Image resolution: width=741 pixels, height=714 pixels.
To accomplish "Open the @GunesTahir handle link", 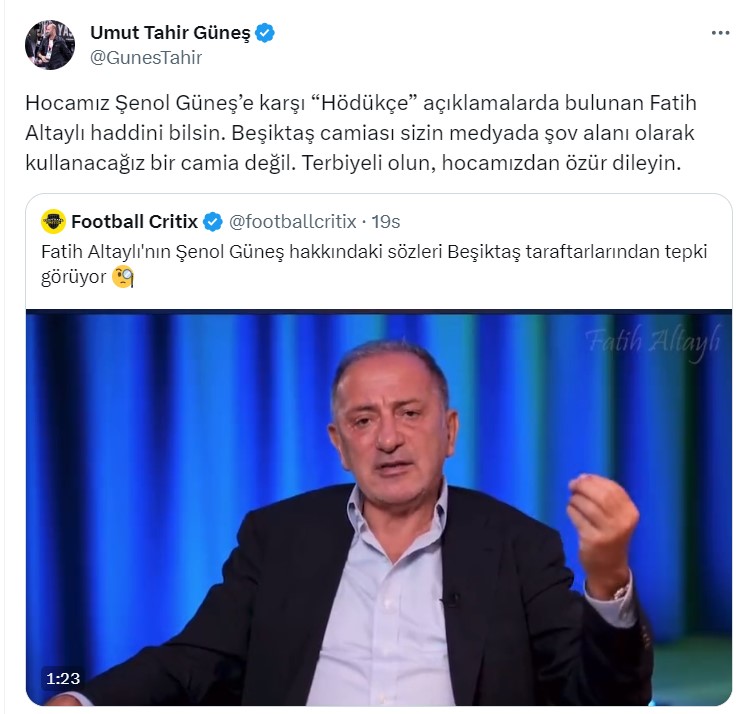I will [146, 58].
